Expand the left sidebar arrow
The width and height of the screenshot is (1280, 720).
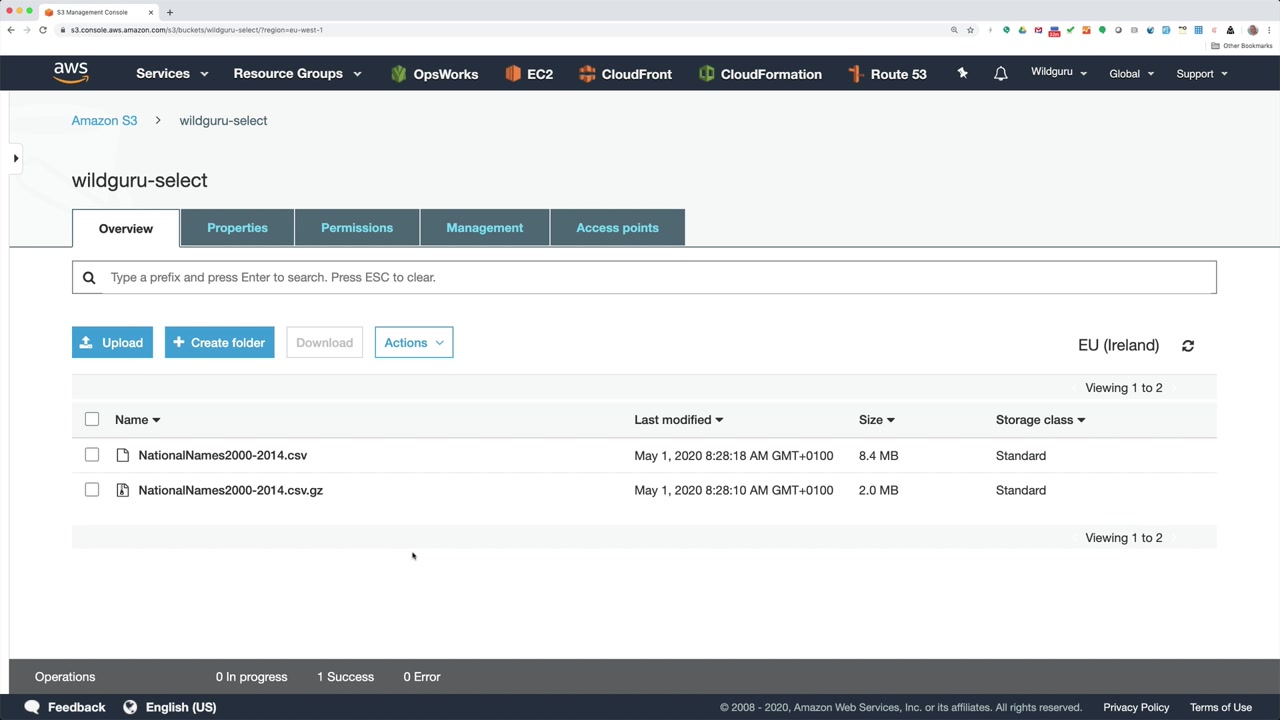click(16, 158)
